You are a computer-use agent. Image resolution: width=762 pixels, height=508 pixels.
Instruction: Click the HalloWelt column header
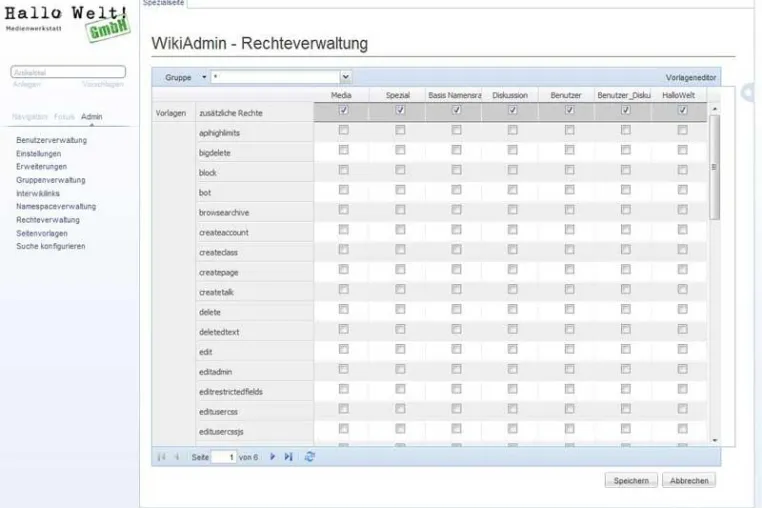(678, 95)
